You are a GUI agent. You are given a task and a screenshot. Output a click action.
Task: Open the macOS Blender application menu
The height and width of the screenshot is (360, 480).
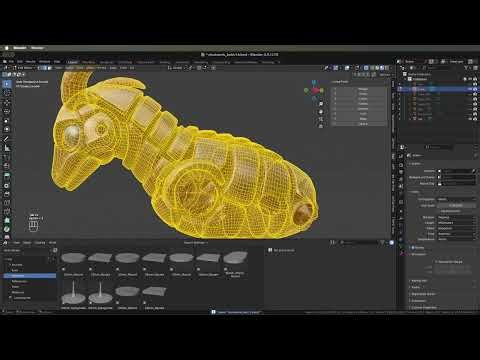click(x=20, y=48)
